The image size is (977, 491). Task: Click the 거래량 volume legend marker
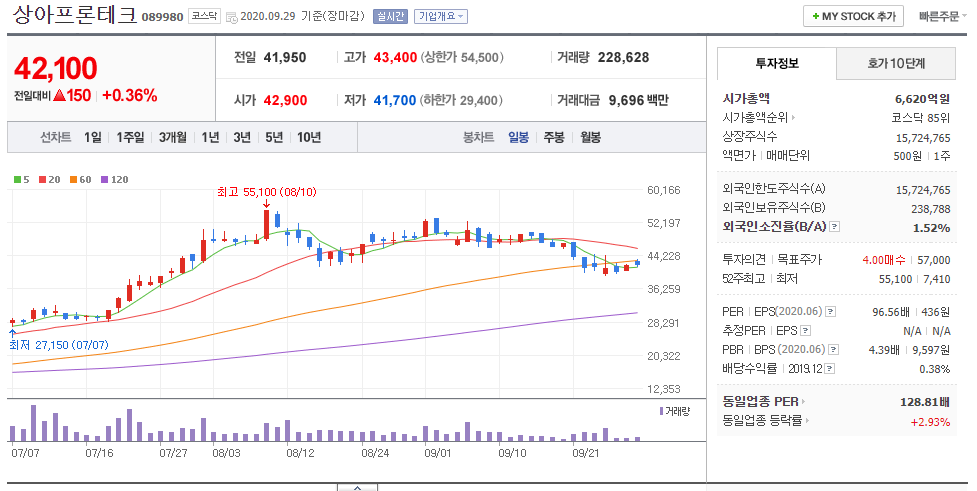tap(661, 411)
